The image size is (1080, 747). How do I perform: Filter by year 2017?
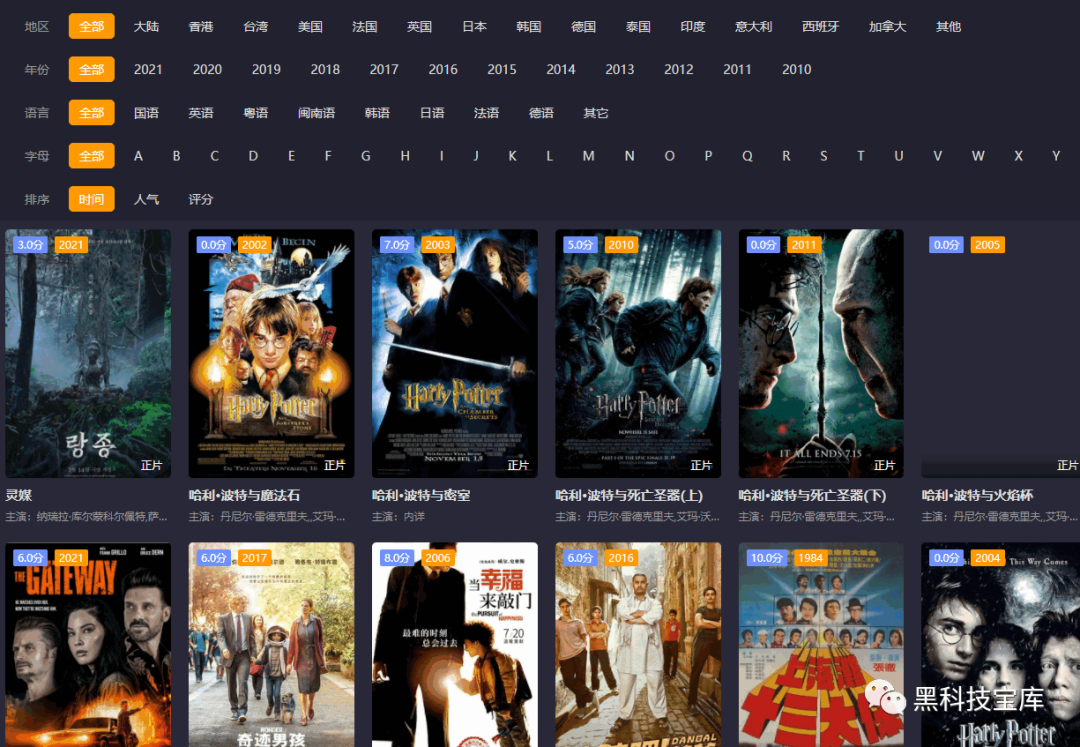384,70
